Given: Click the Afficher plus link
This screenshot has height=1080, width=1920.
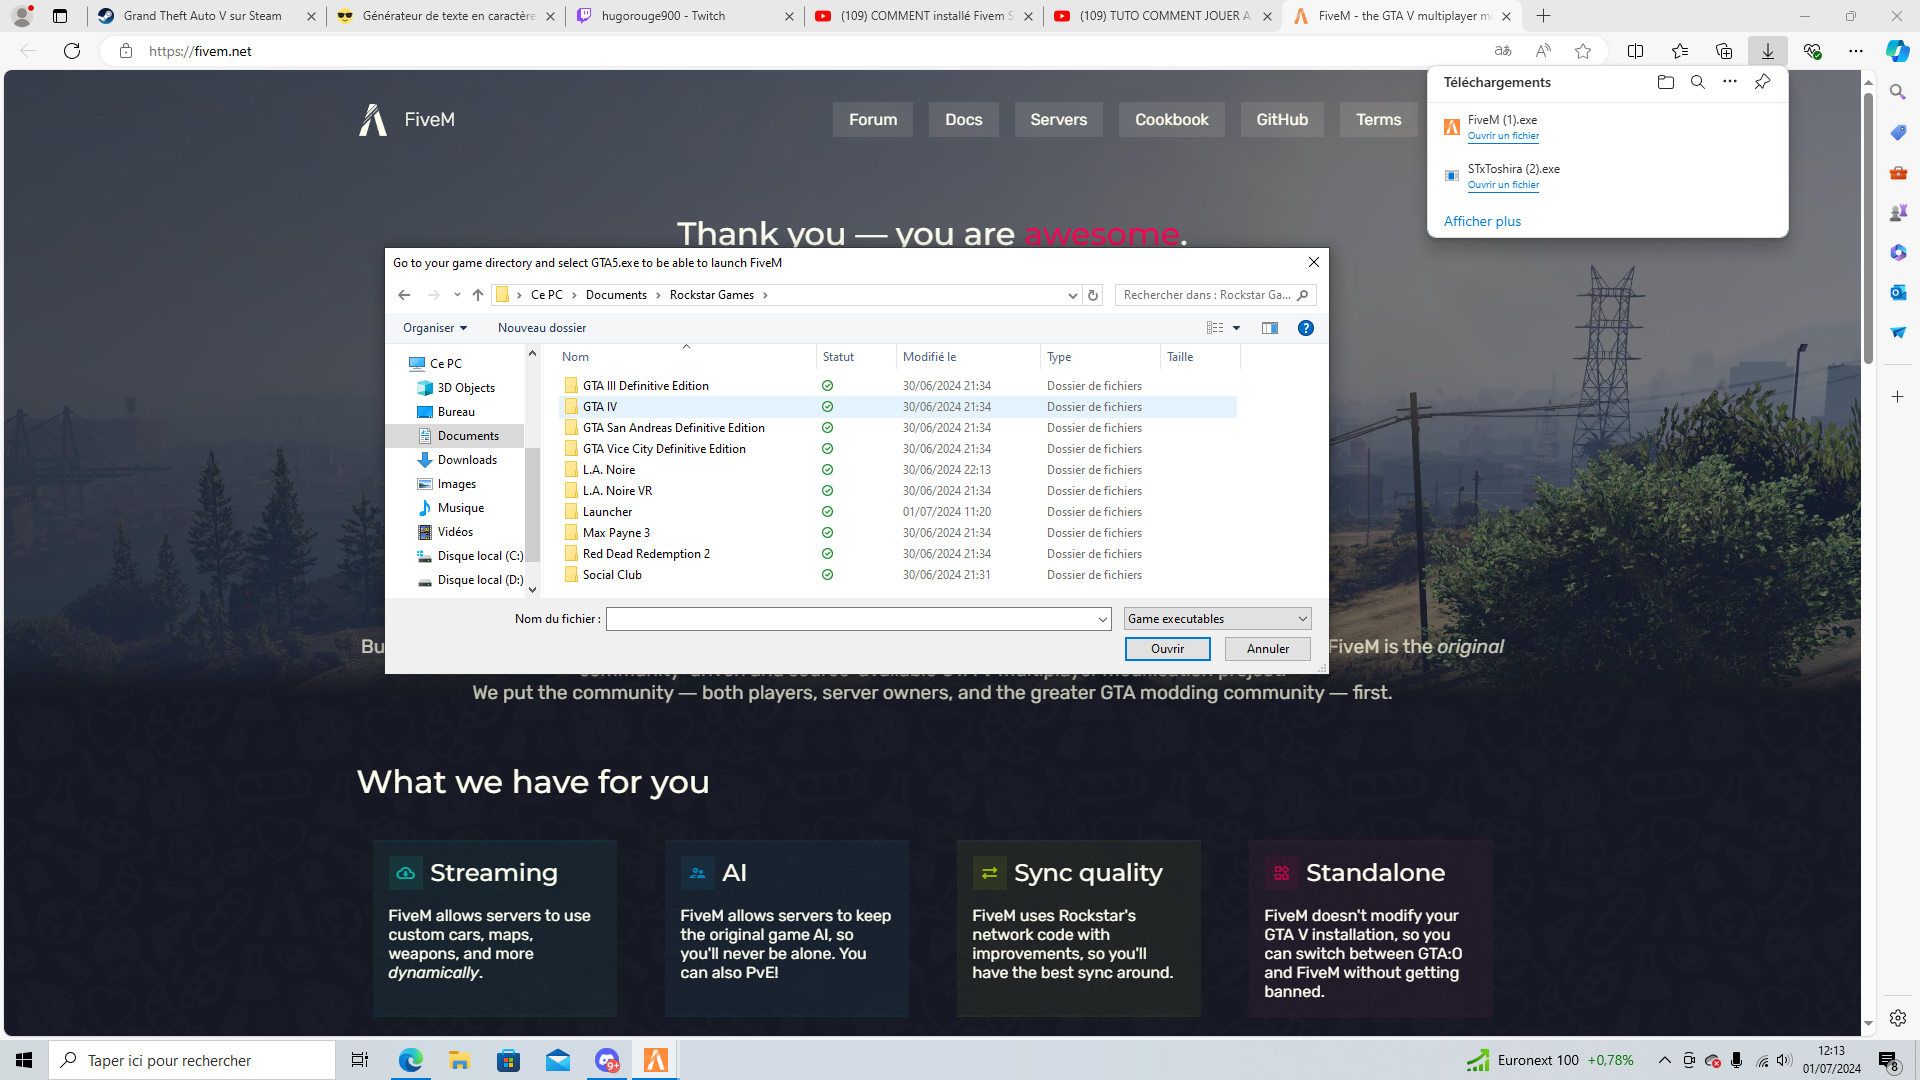Looking at the screenshot, I should click(x=1482, y=221).
